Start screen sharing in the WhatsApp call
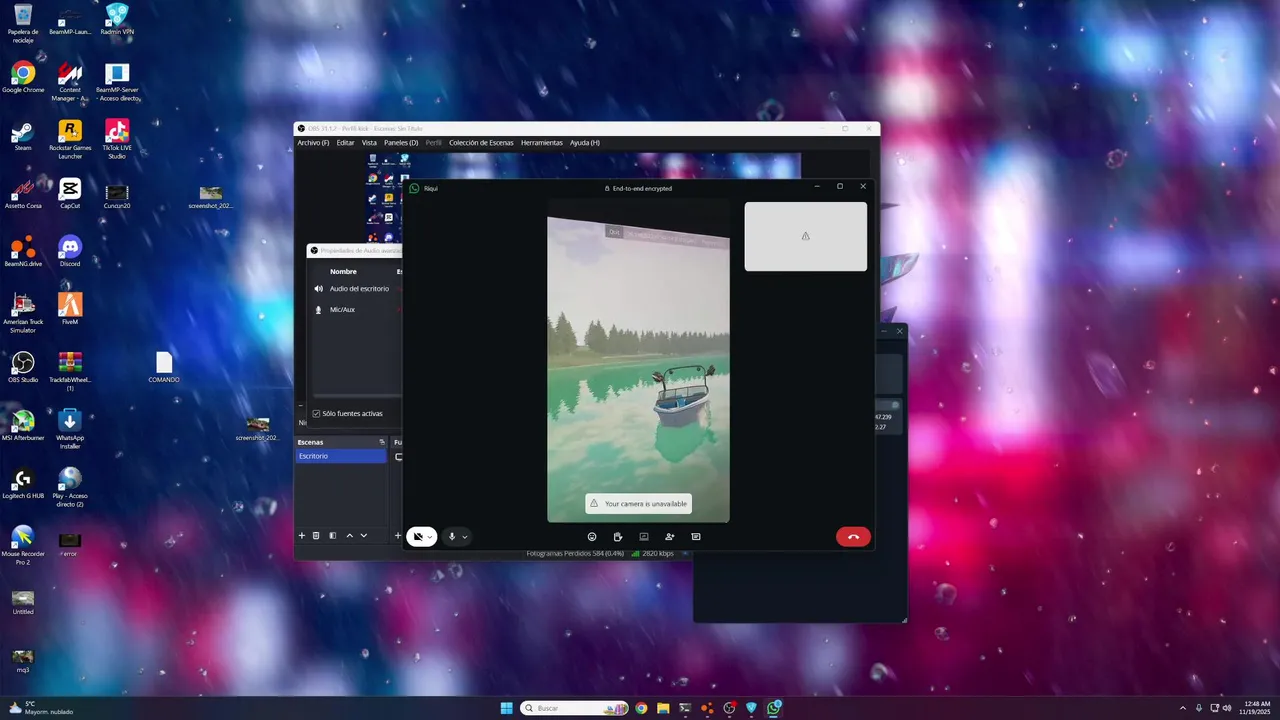Viewport: 1280px width, 720px height. tap(644, 537)
